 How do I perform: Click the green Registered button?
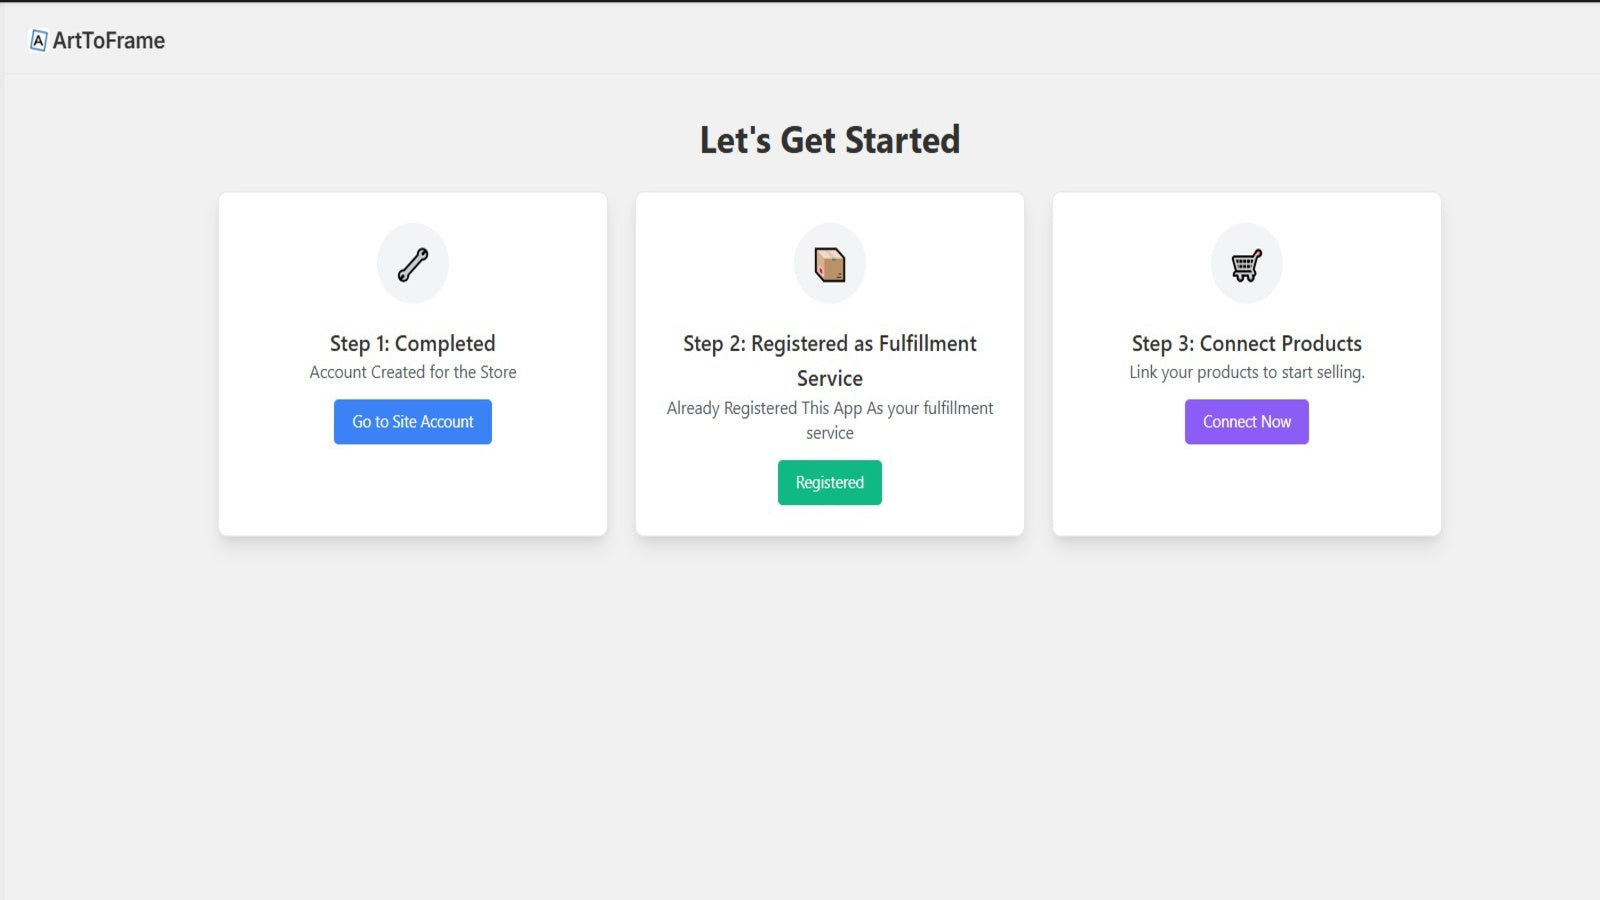click(x=830, y=483)
